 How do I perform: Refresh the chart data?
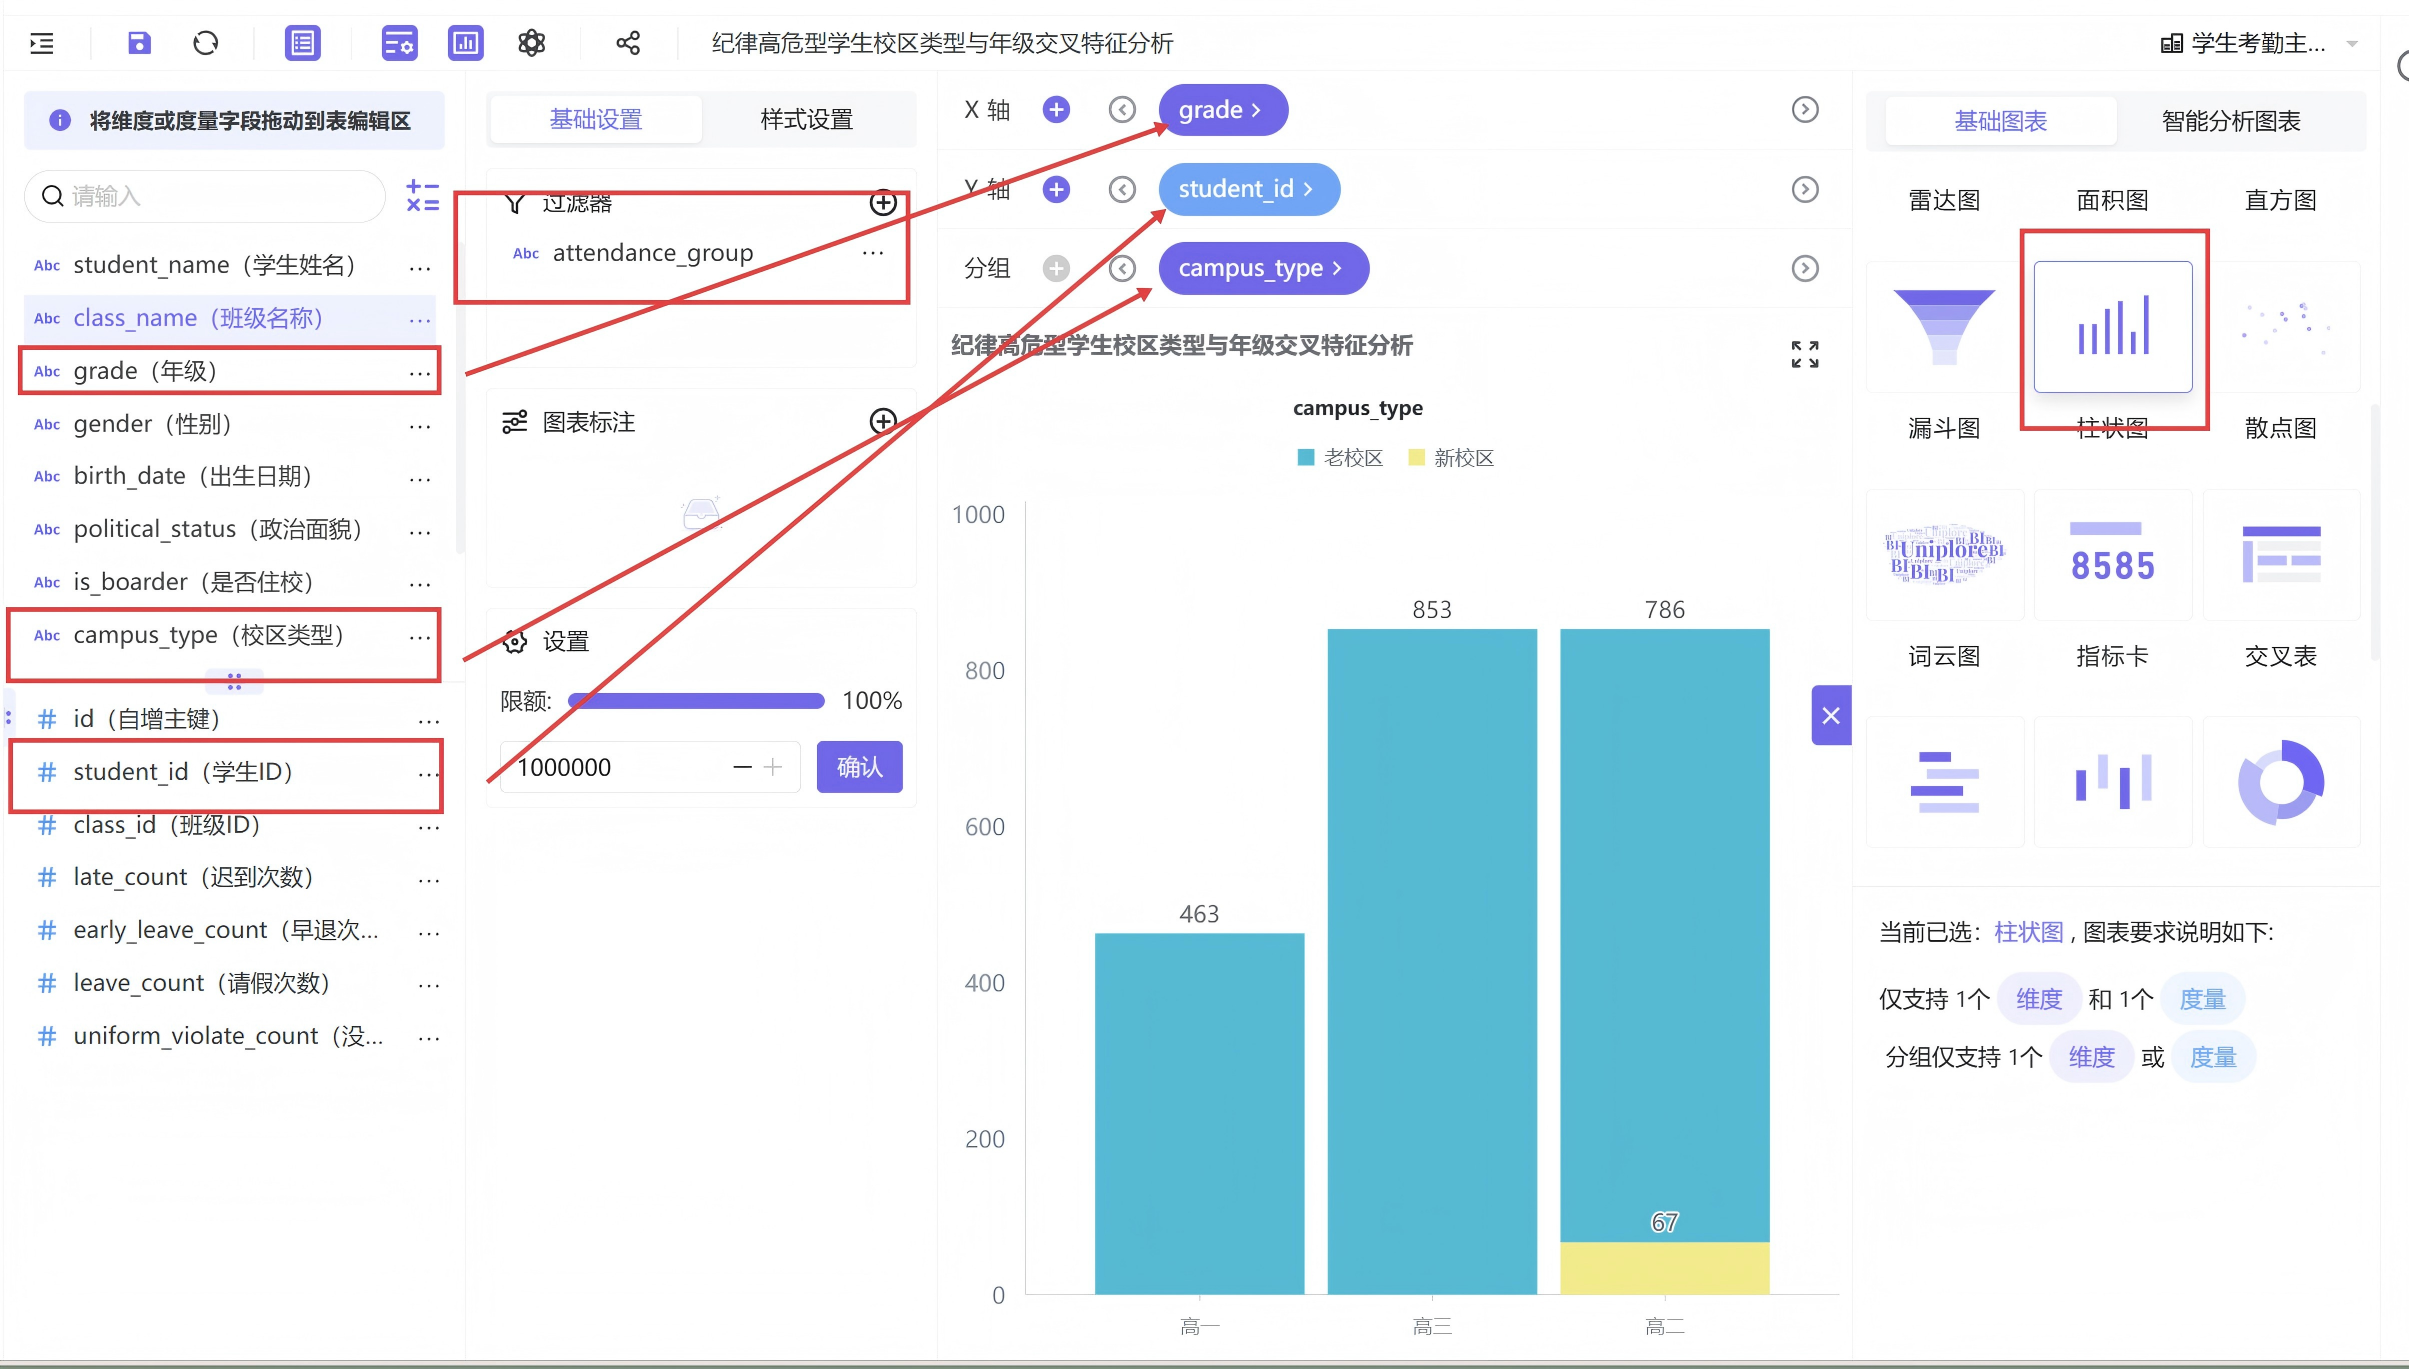coord(206,43)
